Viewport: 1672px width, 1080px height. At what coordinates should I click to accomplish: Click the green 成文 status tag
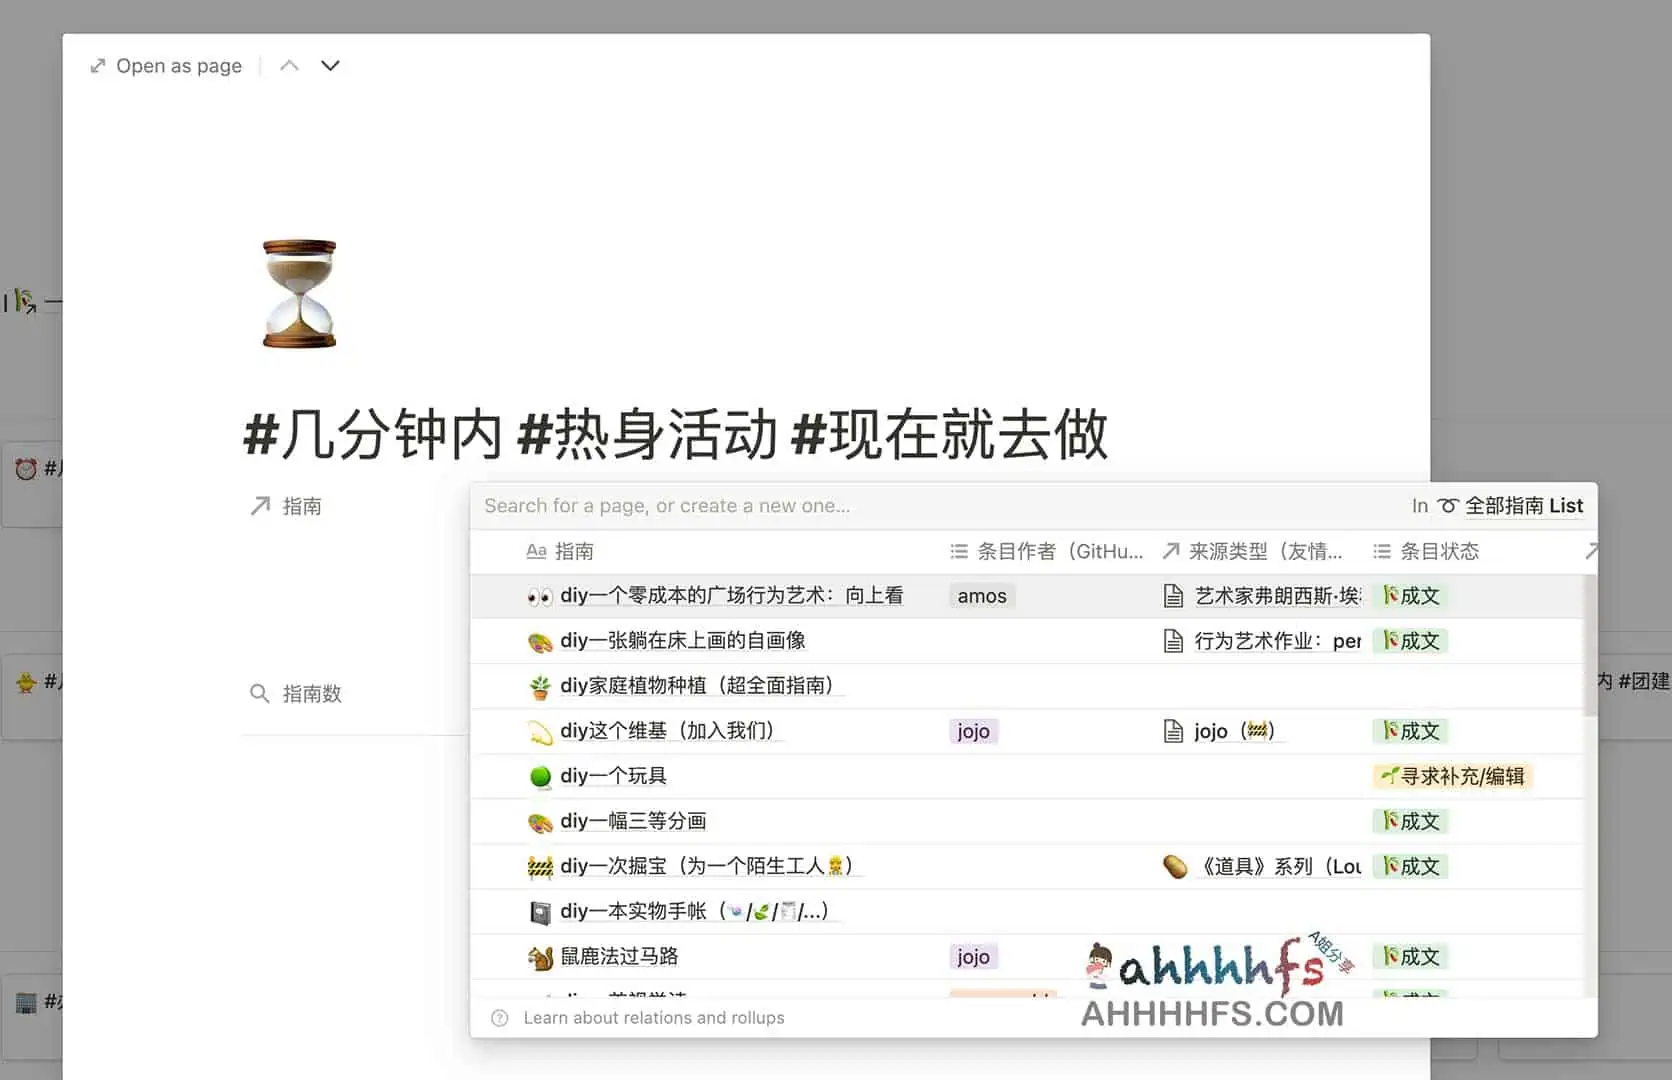(x=1410, y=595)
